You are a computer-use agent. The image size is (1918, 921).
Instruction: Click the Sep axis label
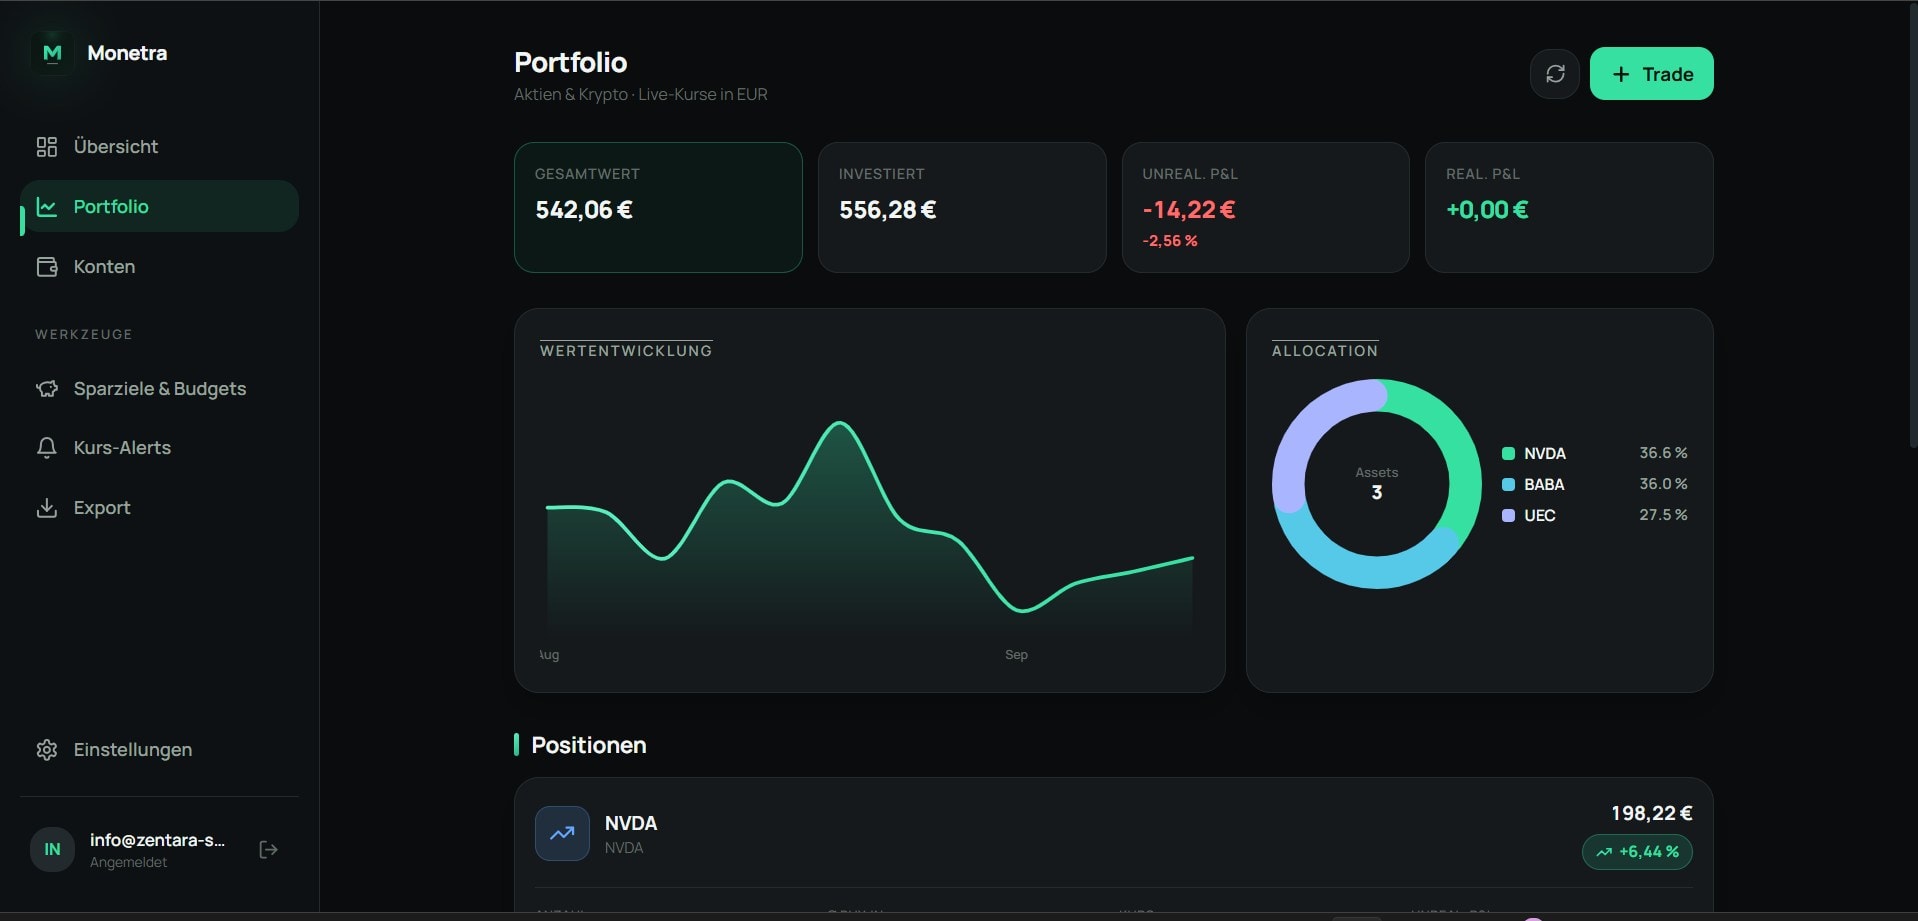[x=1016, y=655]
